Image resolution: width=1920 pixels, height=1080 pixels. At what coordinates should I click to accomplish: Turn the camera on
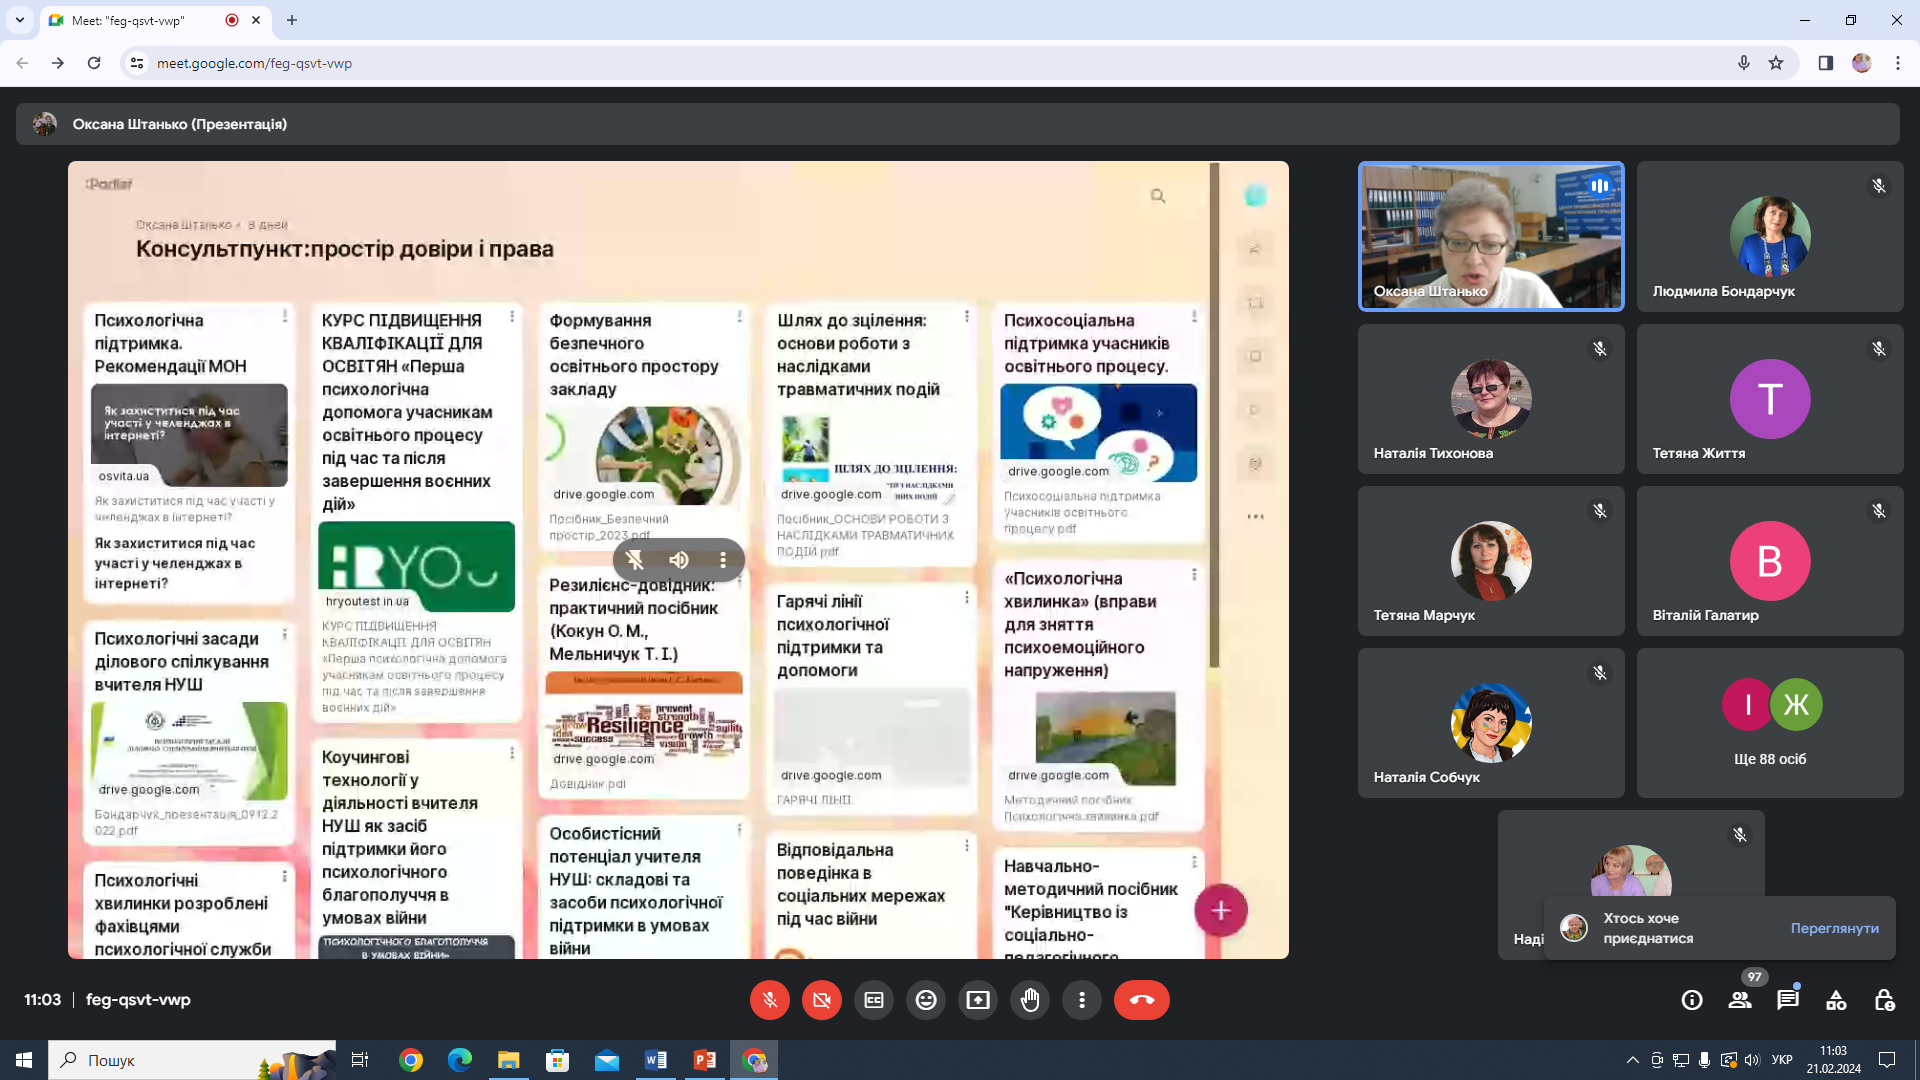[822, 1000]
